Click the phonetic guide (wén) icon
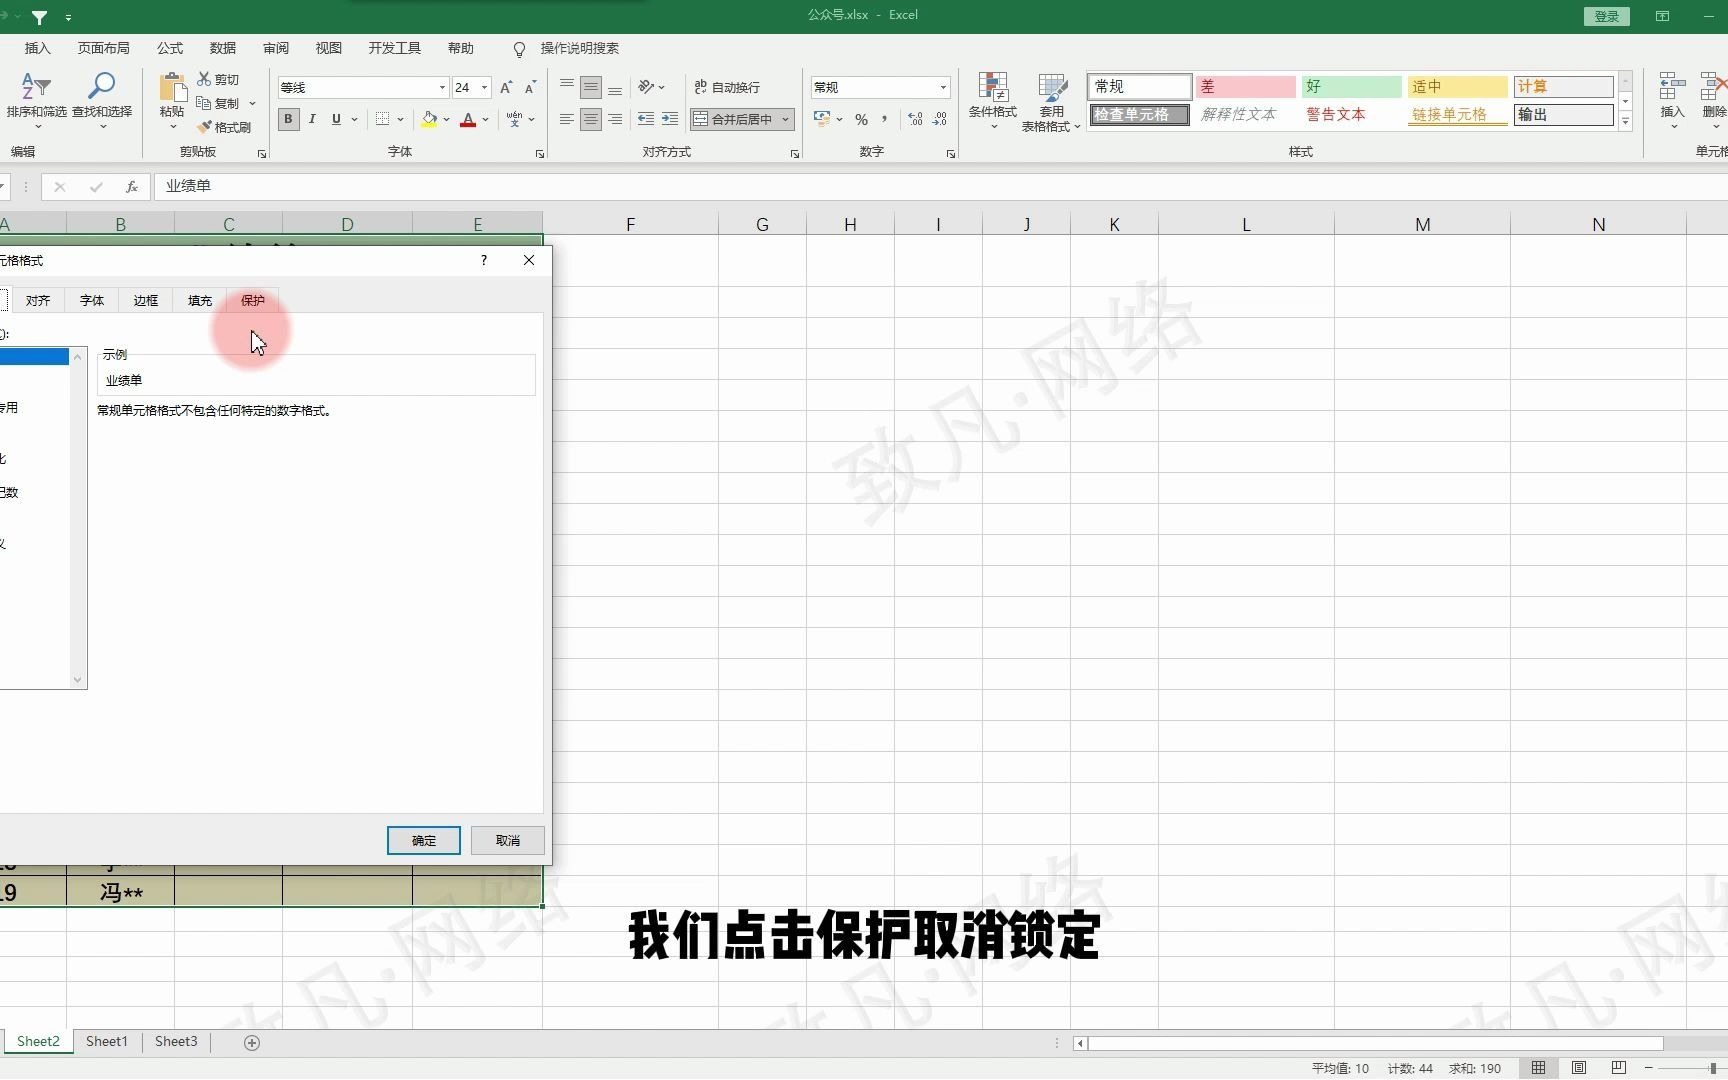This screenshot has width=1728, height=1080. [514, 119]
